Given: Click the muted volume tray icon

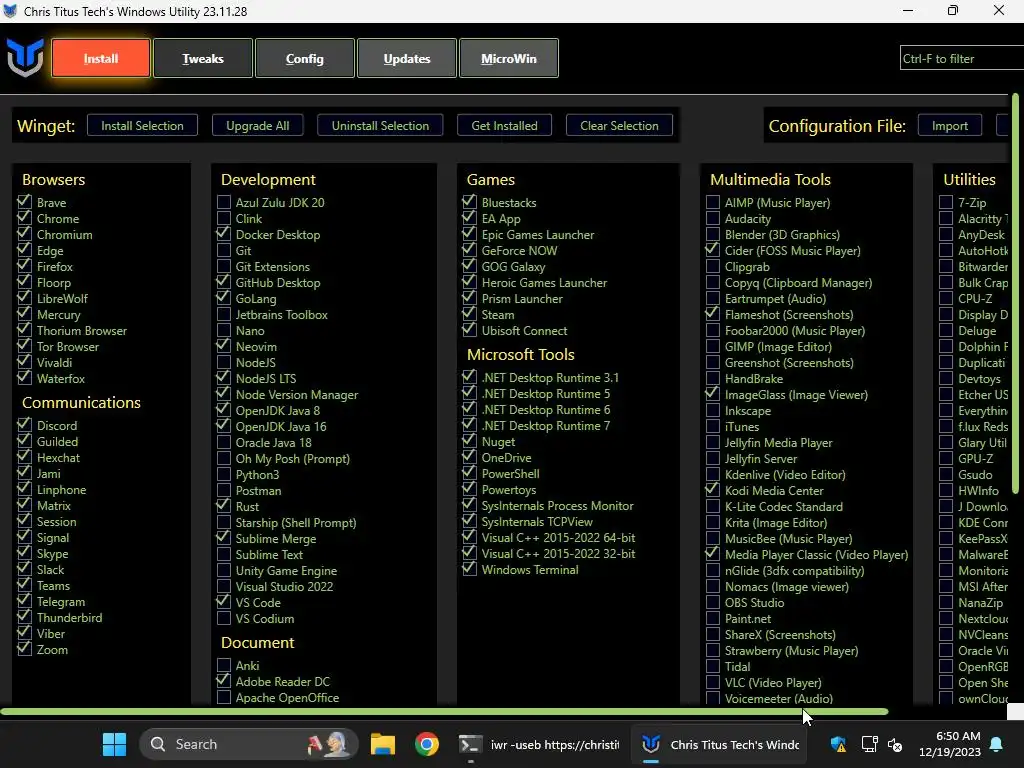Looking at the screenshot, I should click(895, 744).
